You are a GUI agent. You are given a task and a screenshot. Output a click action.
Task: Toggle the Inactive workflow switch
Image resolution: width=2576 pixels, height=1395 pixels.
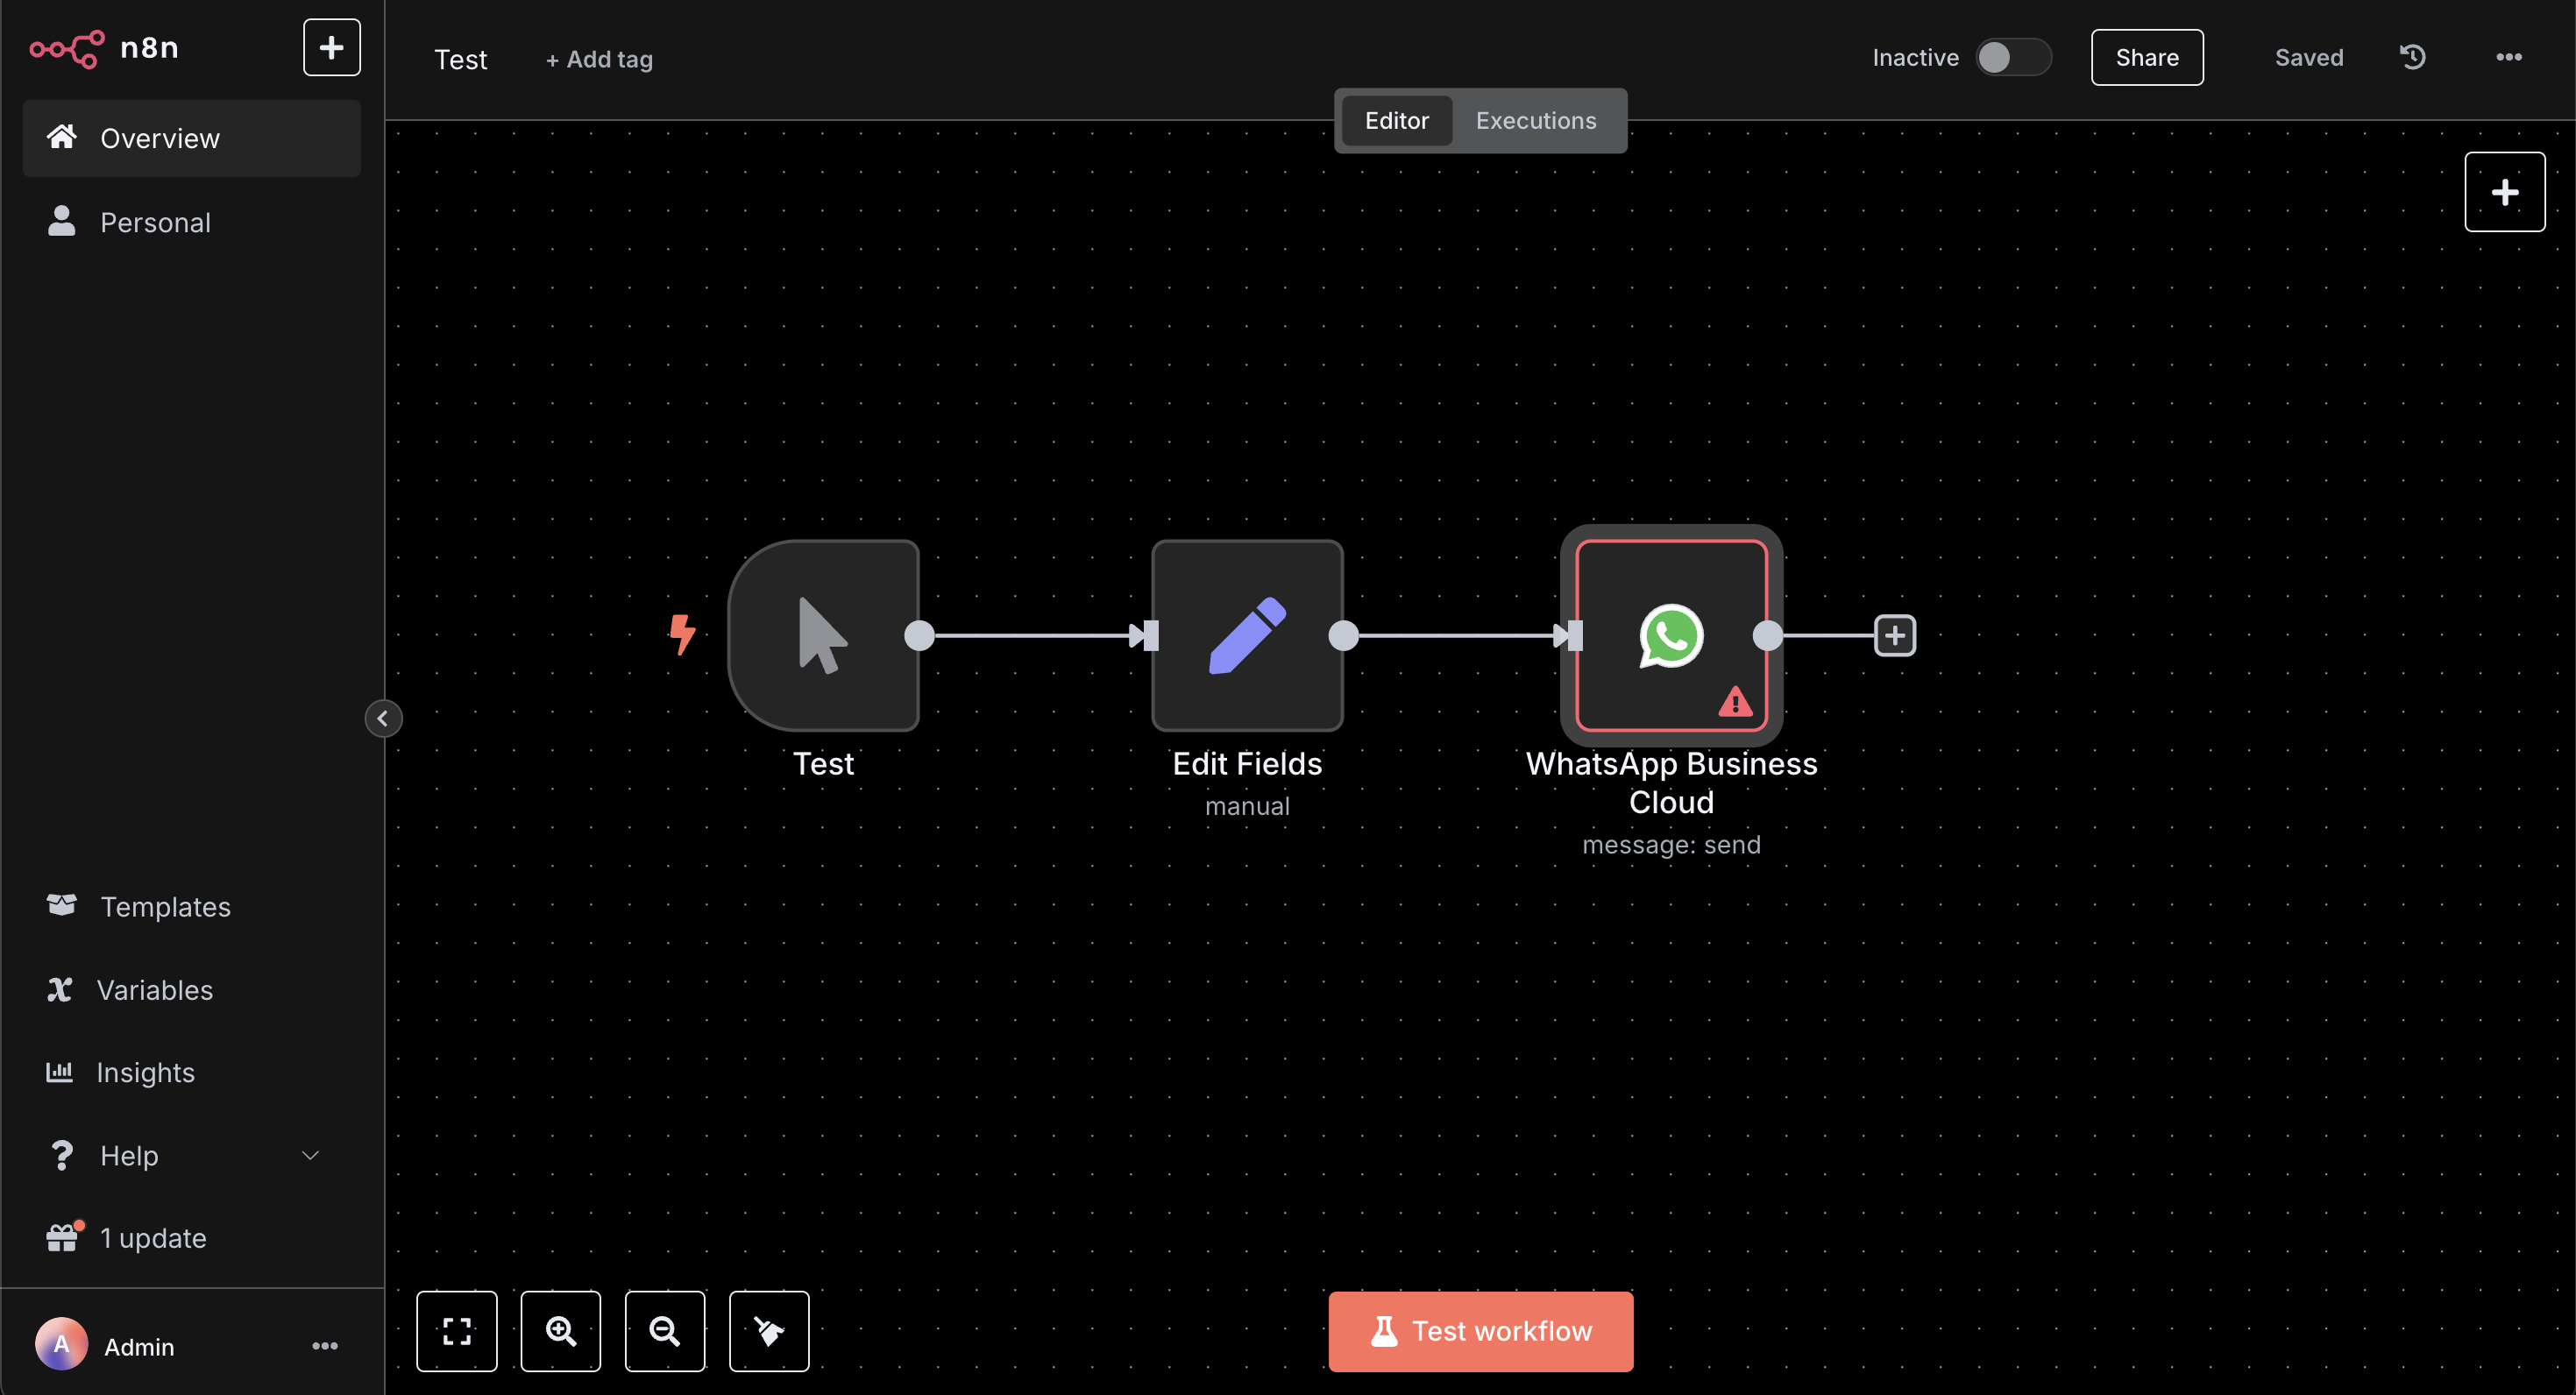click(x=2012, y=57)
